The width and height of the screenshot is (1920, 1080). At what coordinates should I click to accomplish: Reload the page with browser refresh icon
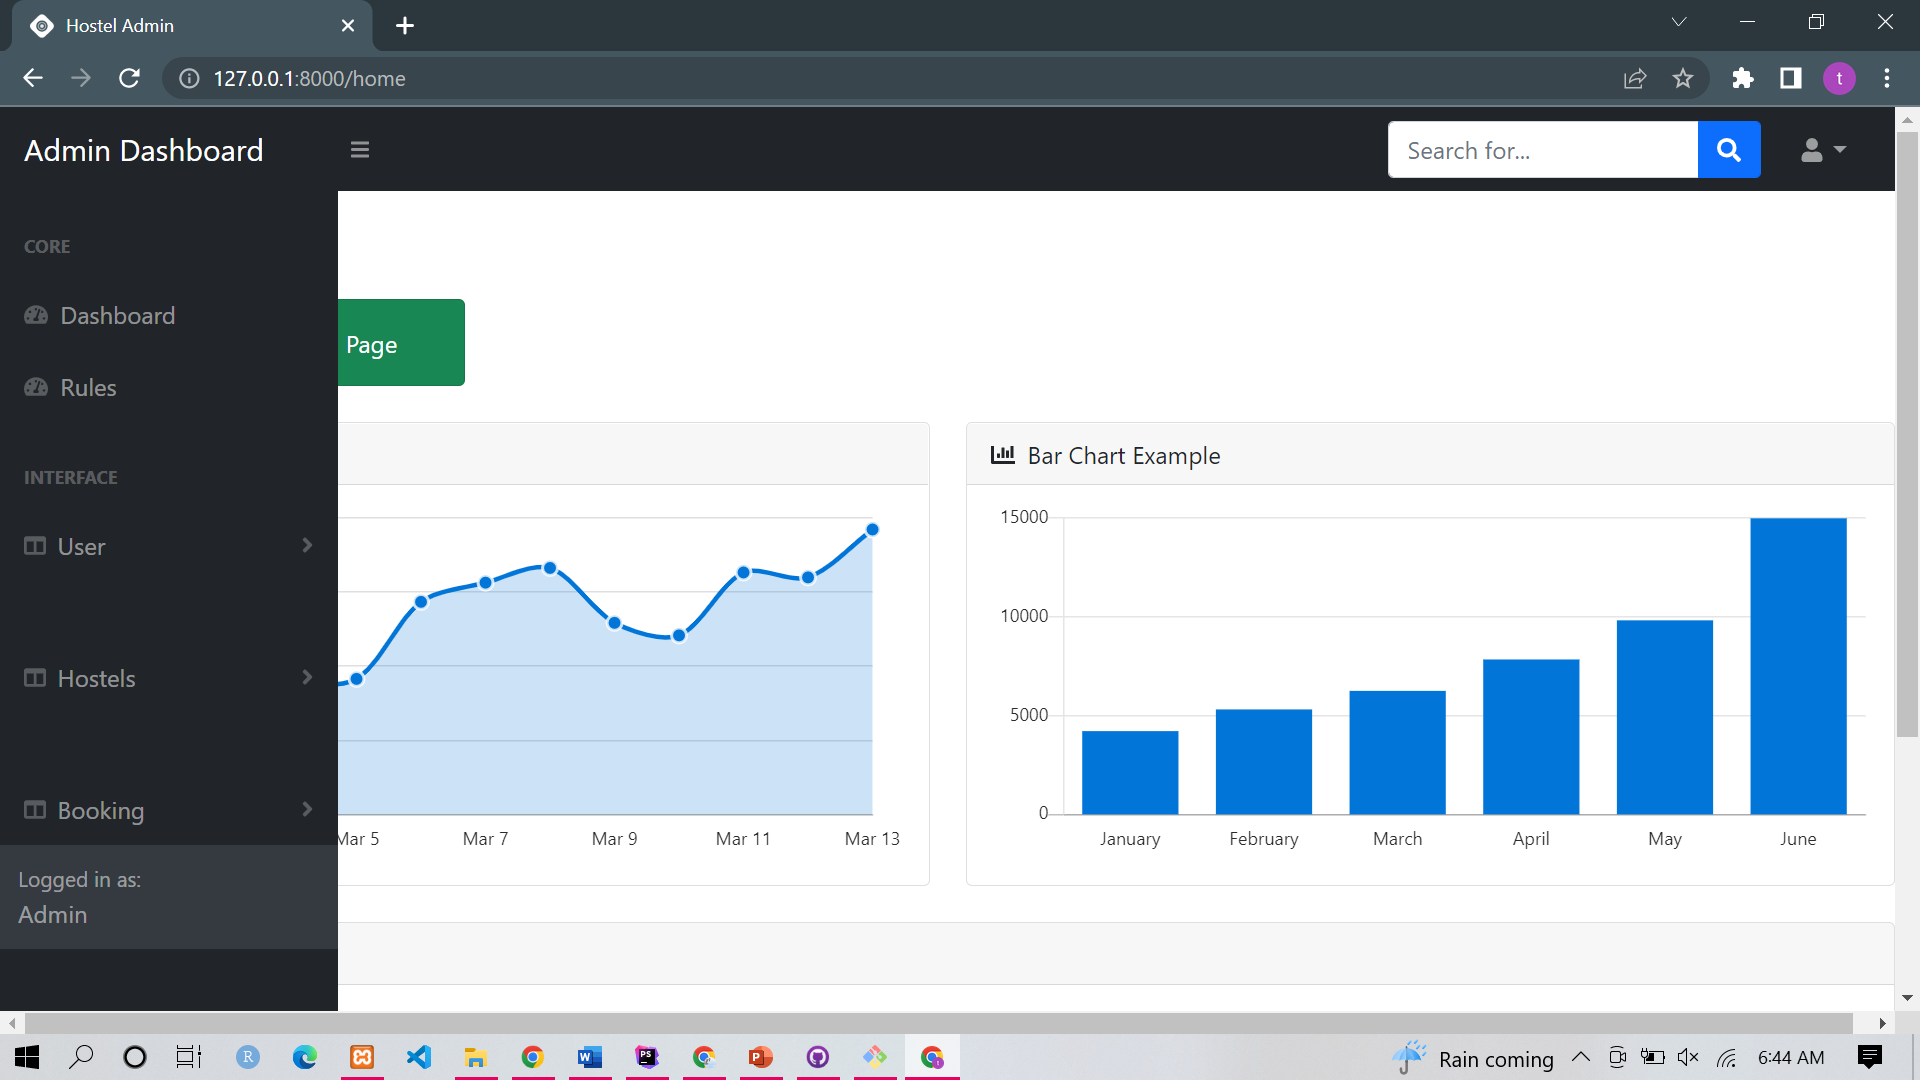coord(129,78)
